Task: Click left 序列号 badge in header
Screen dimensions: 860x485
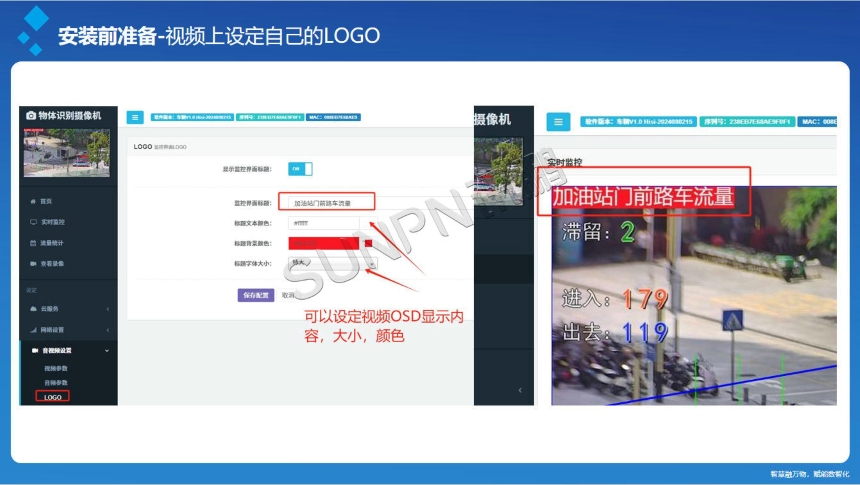Action: 270,117
